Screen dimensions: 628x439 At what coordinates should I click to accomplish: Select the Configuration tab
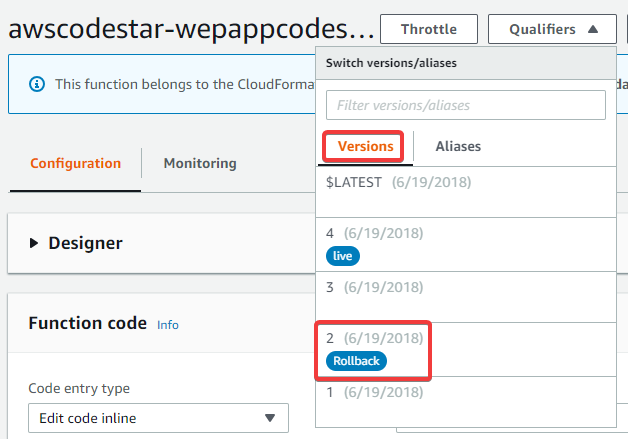click(x=75, y=163)
